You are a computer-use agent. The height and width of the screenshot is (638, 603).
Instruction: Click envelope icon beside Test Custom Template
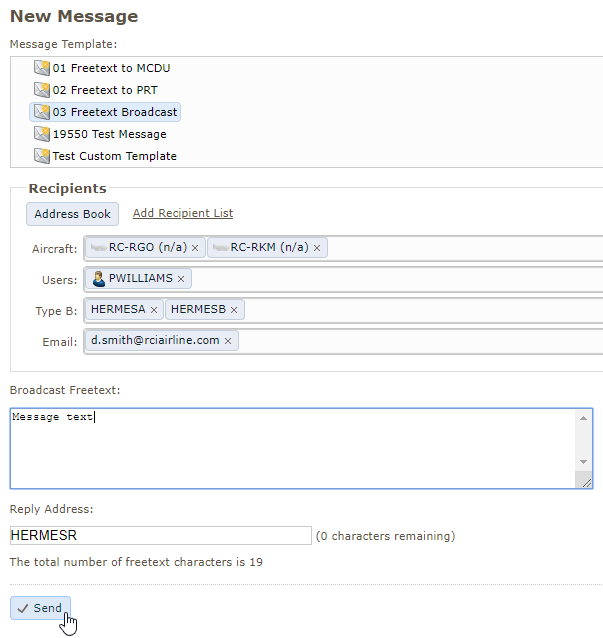coord(42,156)
